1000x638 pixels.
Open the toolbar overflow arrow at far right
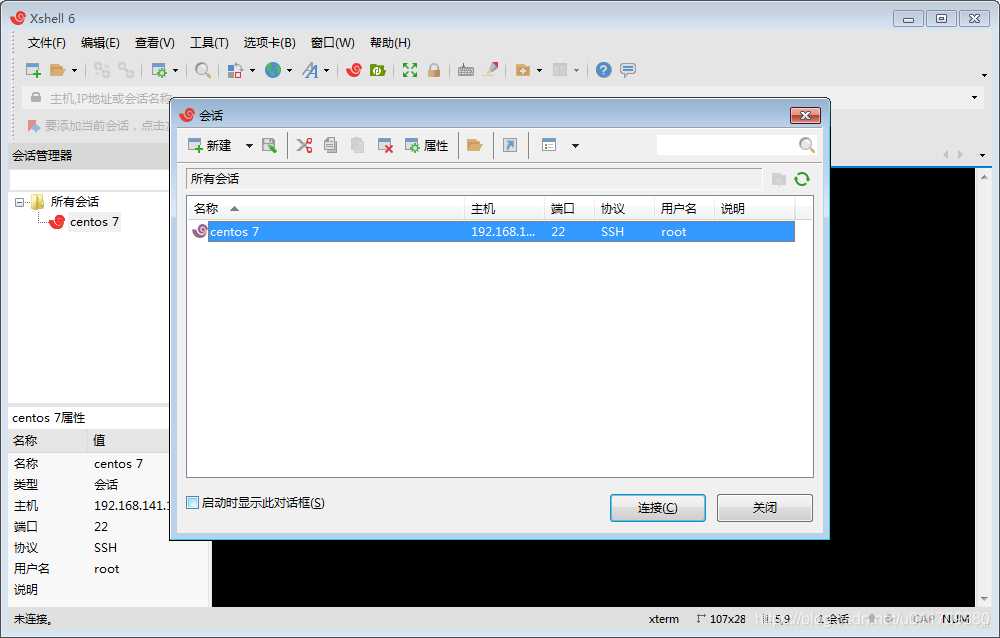coord(984,75)
